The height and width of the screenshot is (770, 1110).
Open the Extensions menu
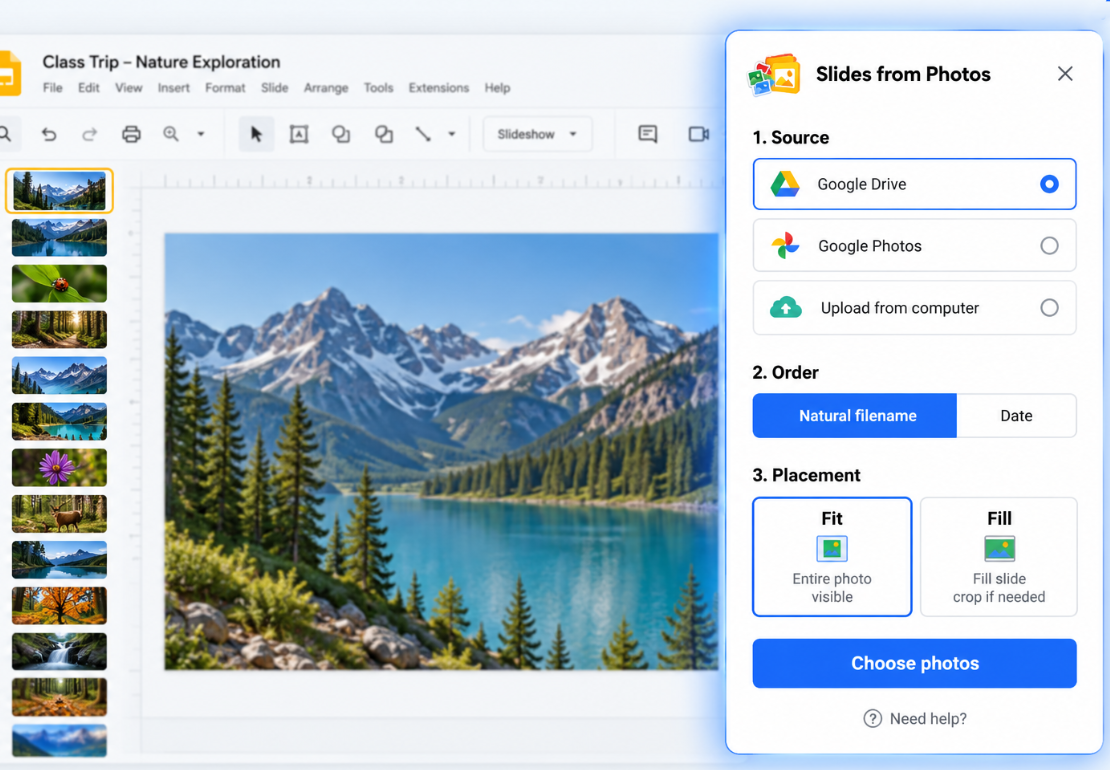[x=438, y=88]
